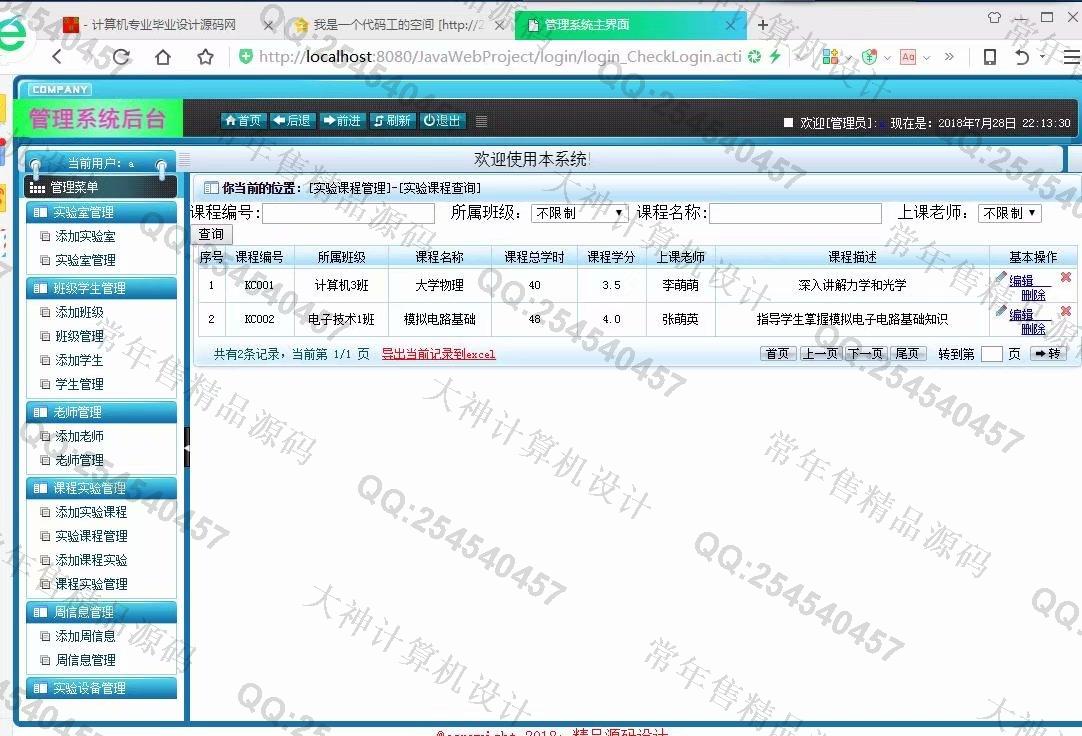Click the browser home icon

tap(163, 57)
